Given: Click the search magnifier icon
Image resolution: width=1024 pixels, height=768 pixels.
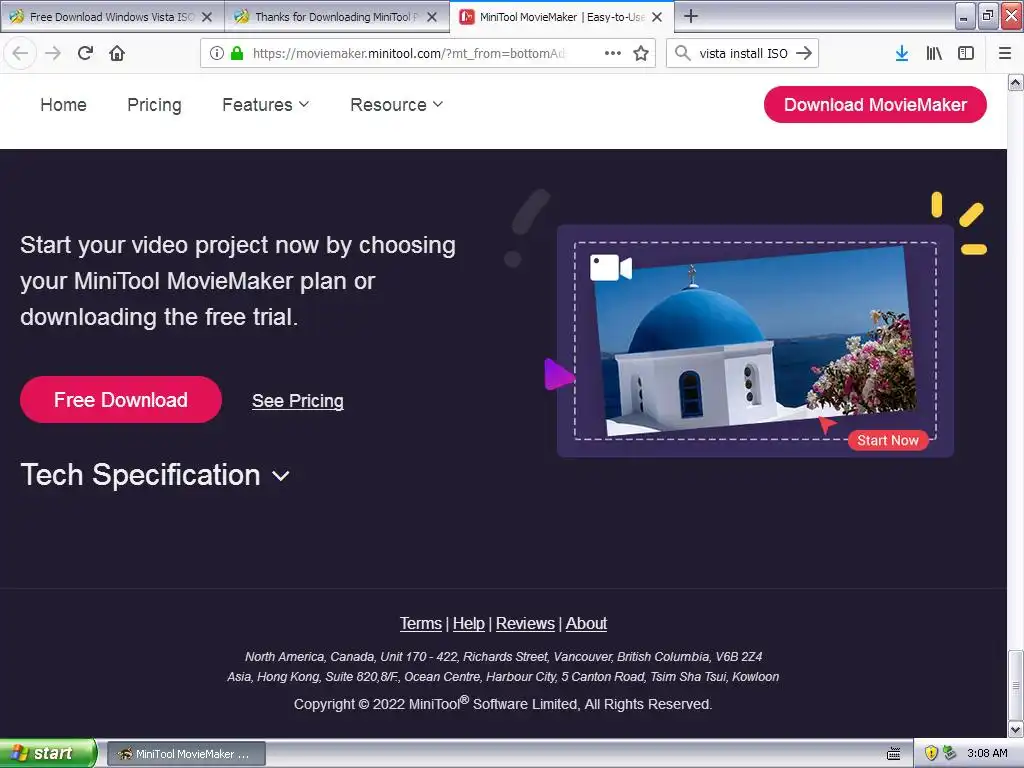Looking at the screenshot, I should [x=682, y=53].
